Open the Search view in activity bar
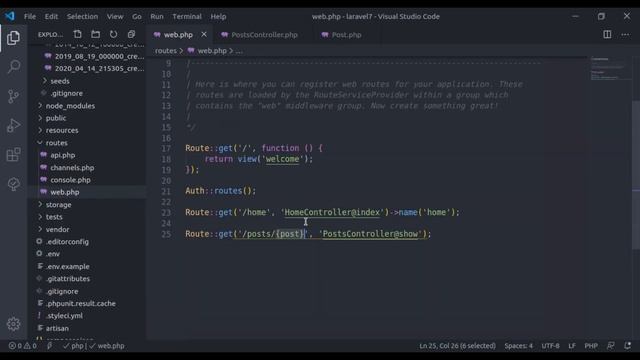 (x=13, y=67)
